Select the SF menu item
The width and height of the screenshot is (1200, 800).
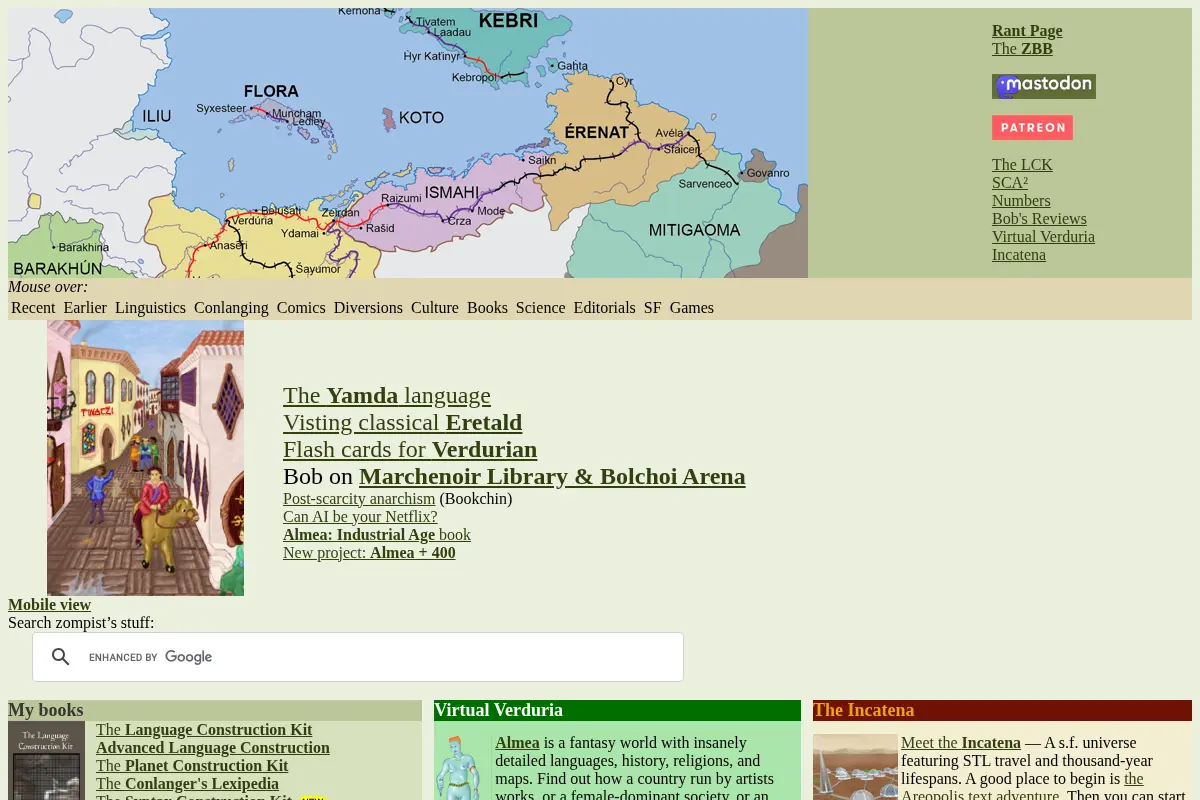coord(653,308)
